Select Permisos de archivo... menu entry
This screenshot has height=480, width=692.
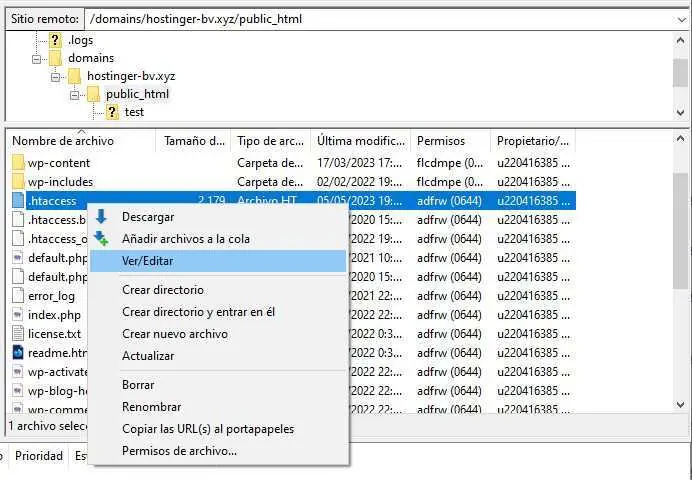[x=179, y=451]
